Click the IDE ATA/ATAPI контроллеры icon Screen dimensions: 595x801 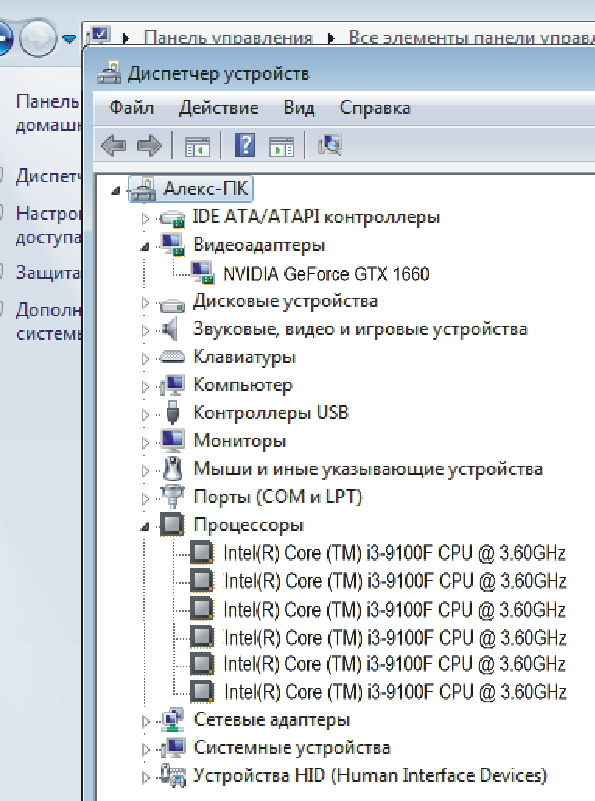pyautogui.click(x=172, y=219)
